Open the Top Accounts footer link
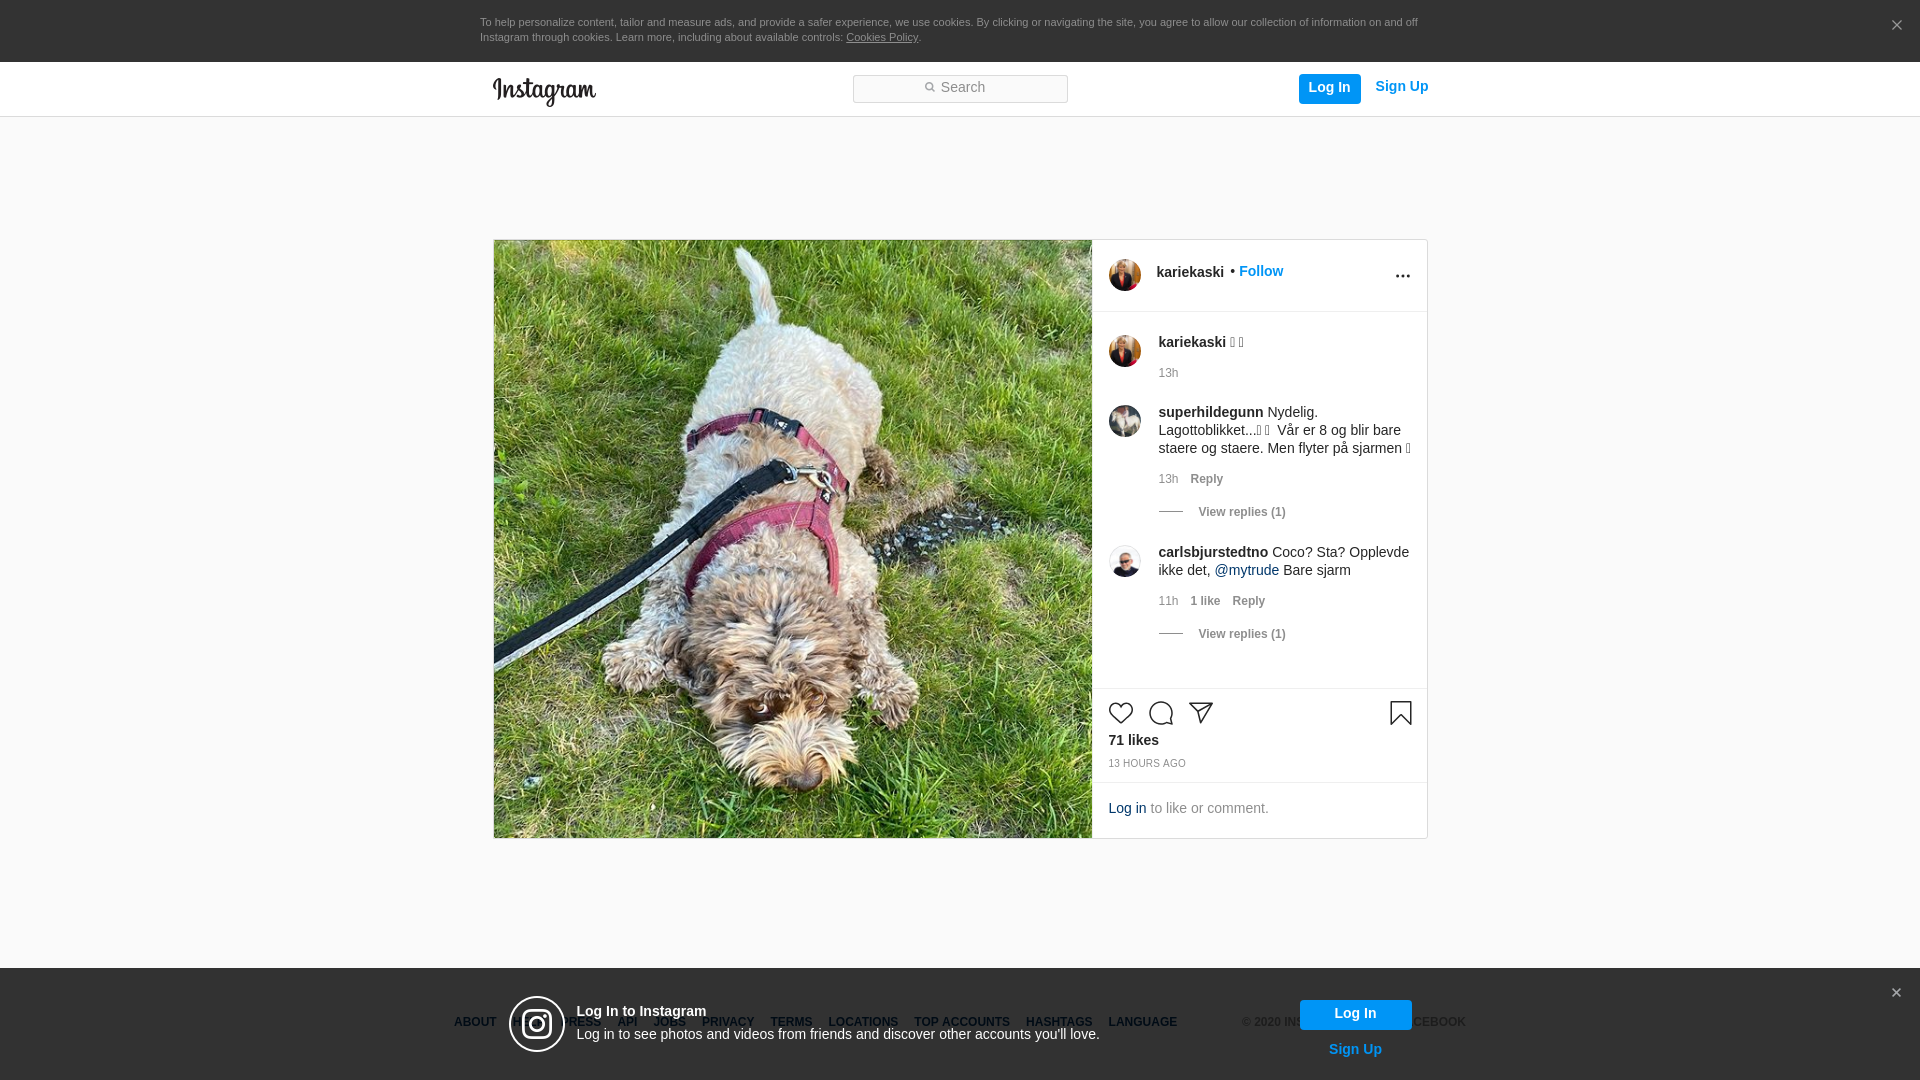This screenshot has width=1920, height=1080. point(961,1022)
